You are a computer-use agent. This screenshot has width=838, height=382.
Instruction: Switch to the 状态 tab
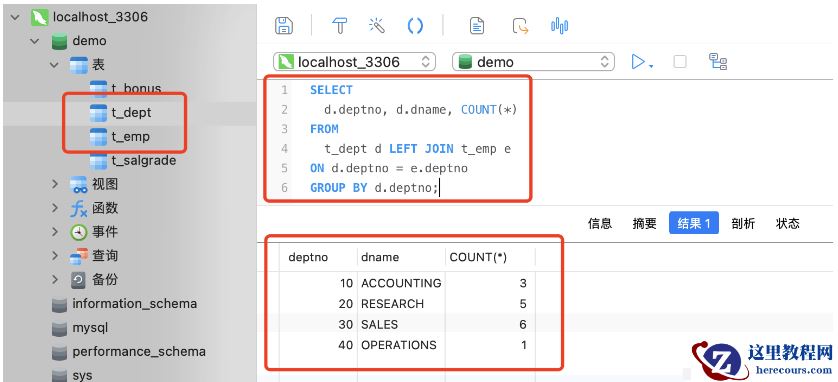pyautogui.click(x=788, y=223)
